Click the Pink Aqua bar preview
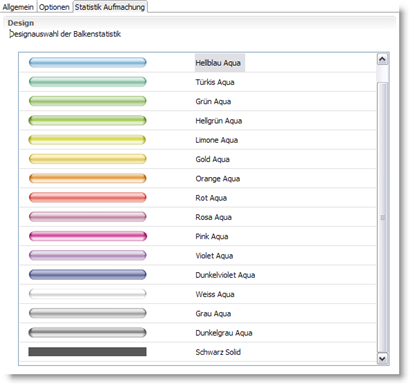The image size is (410, 385). [x=88, y=236]
